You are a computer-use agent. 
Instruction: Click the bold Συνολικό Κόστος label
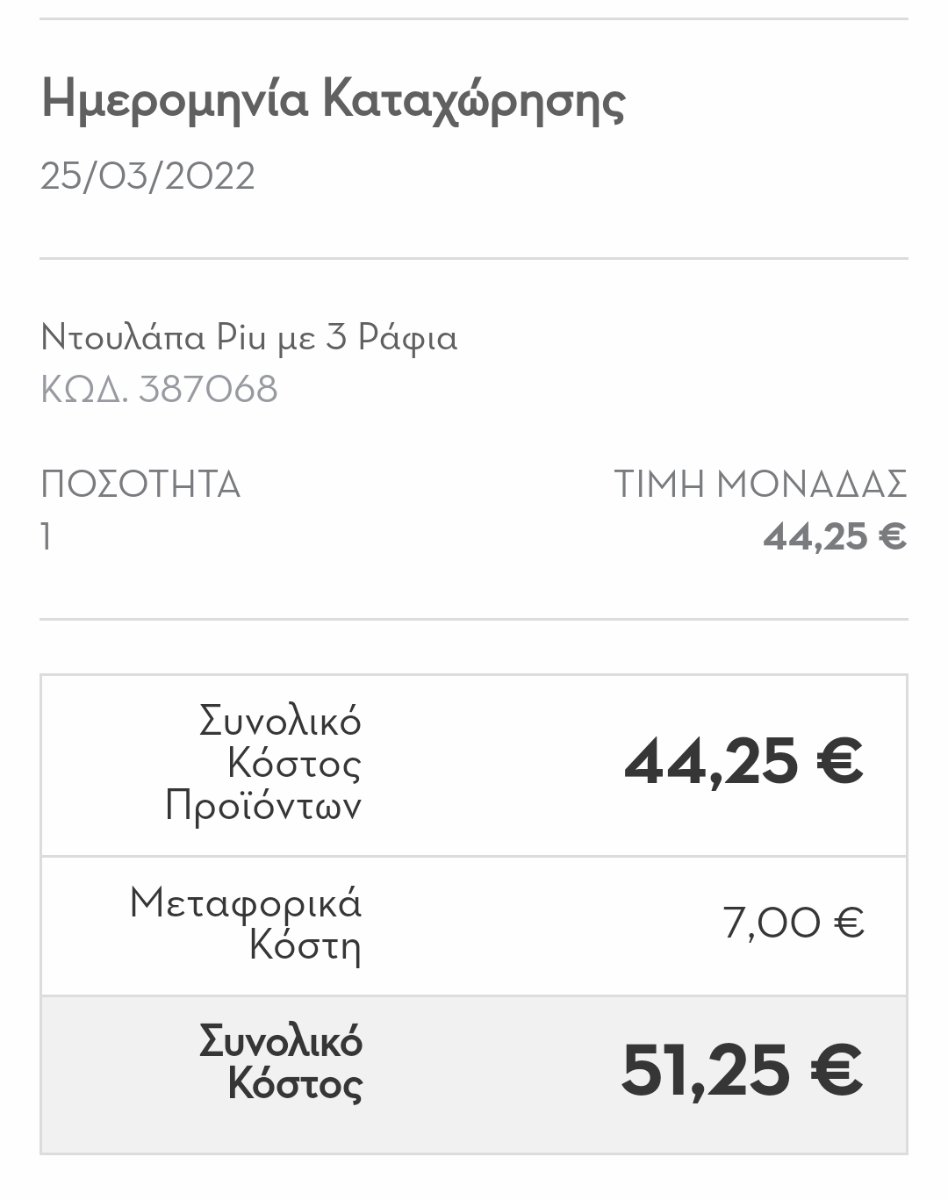tap(281, 1063)
